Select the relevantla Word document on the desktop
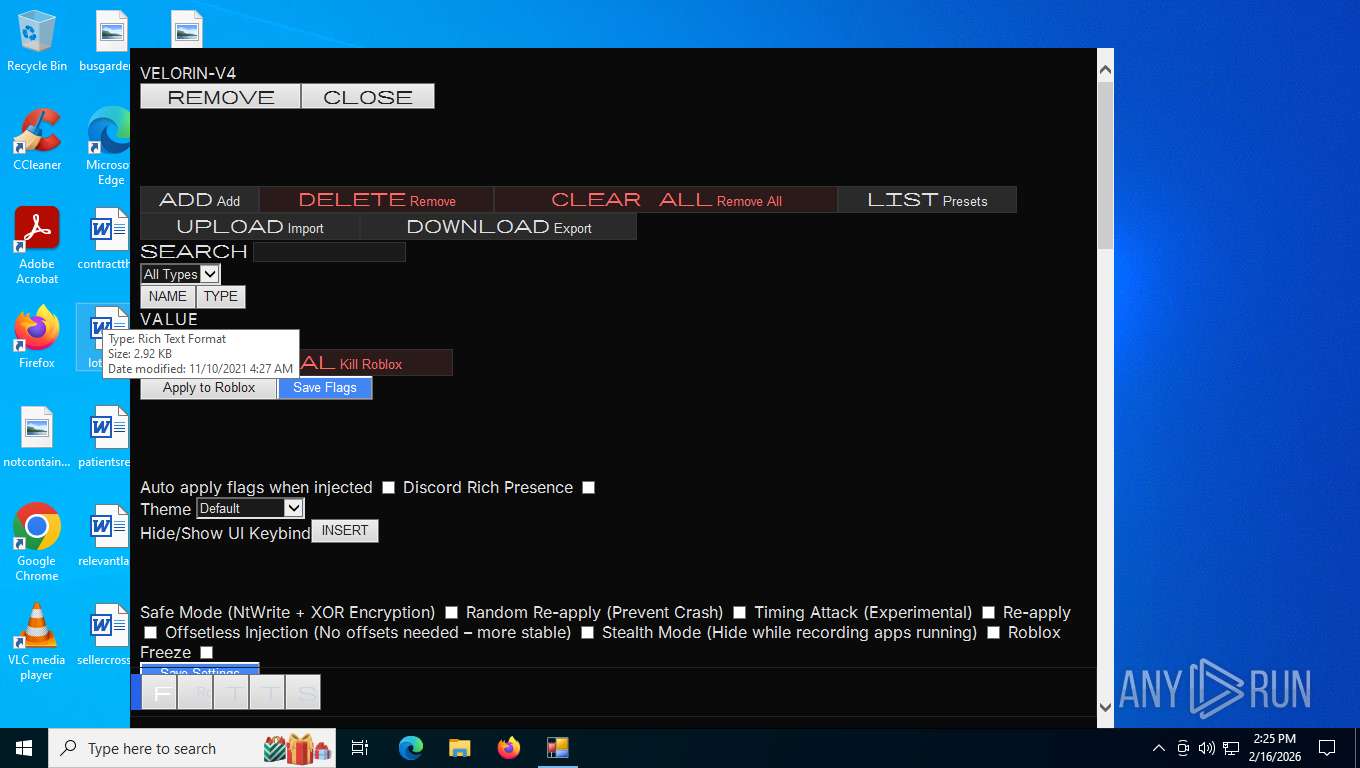This screenshot has height=768, width=1360. [105, 536]
